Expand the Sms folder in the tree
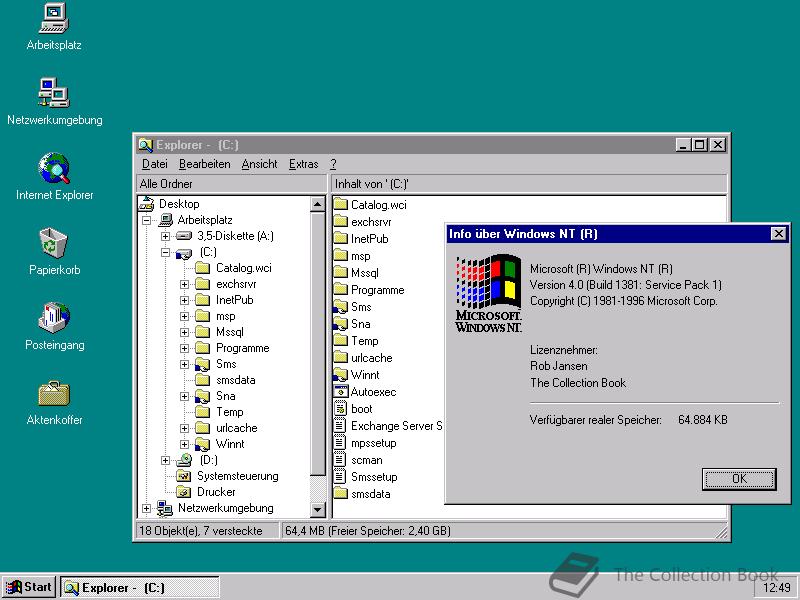This screenshot has height=600, width=800. 185,364
